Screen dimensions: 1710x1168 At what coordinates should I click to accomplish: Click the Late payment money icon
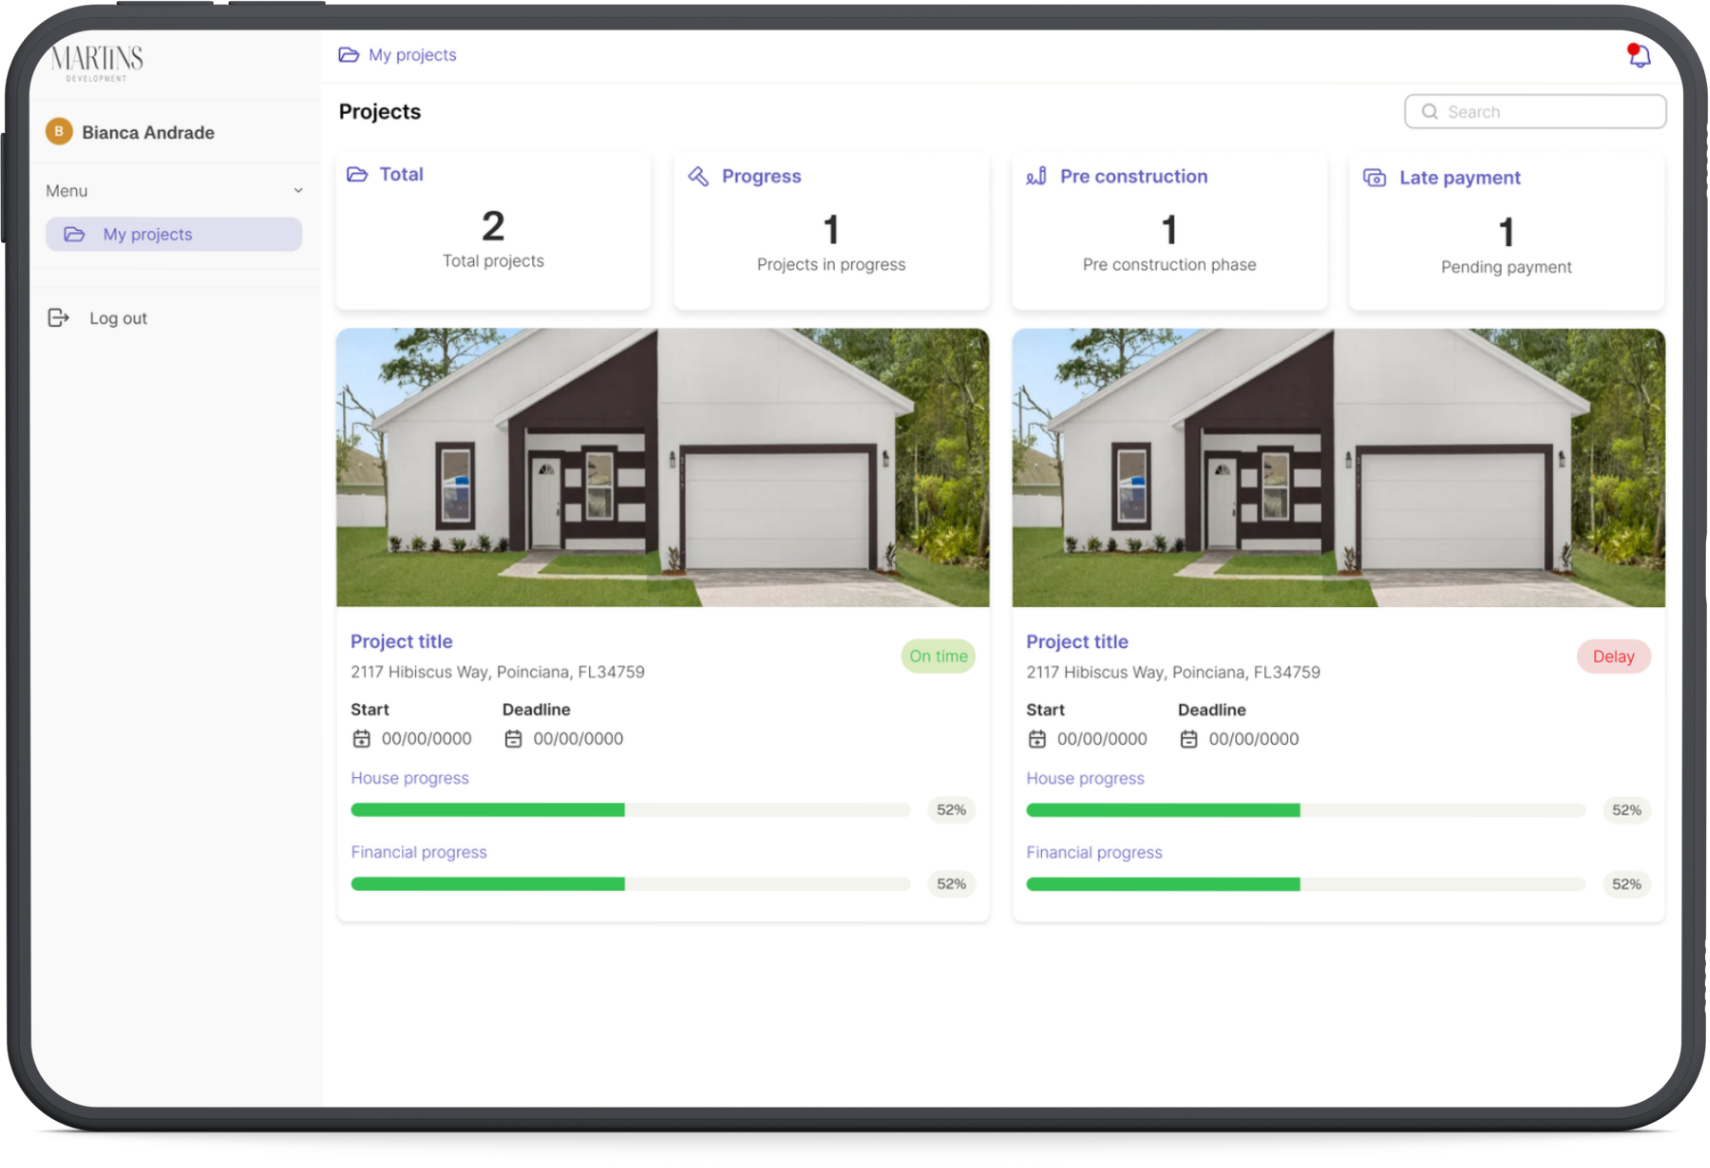[1375, 178]
